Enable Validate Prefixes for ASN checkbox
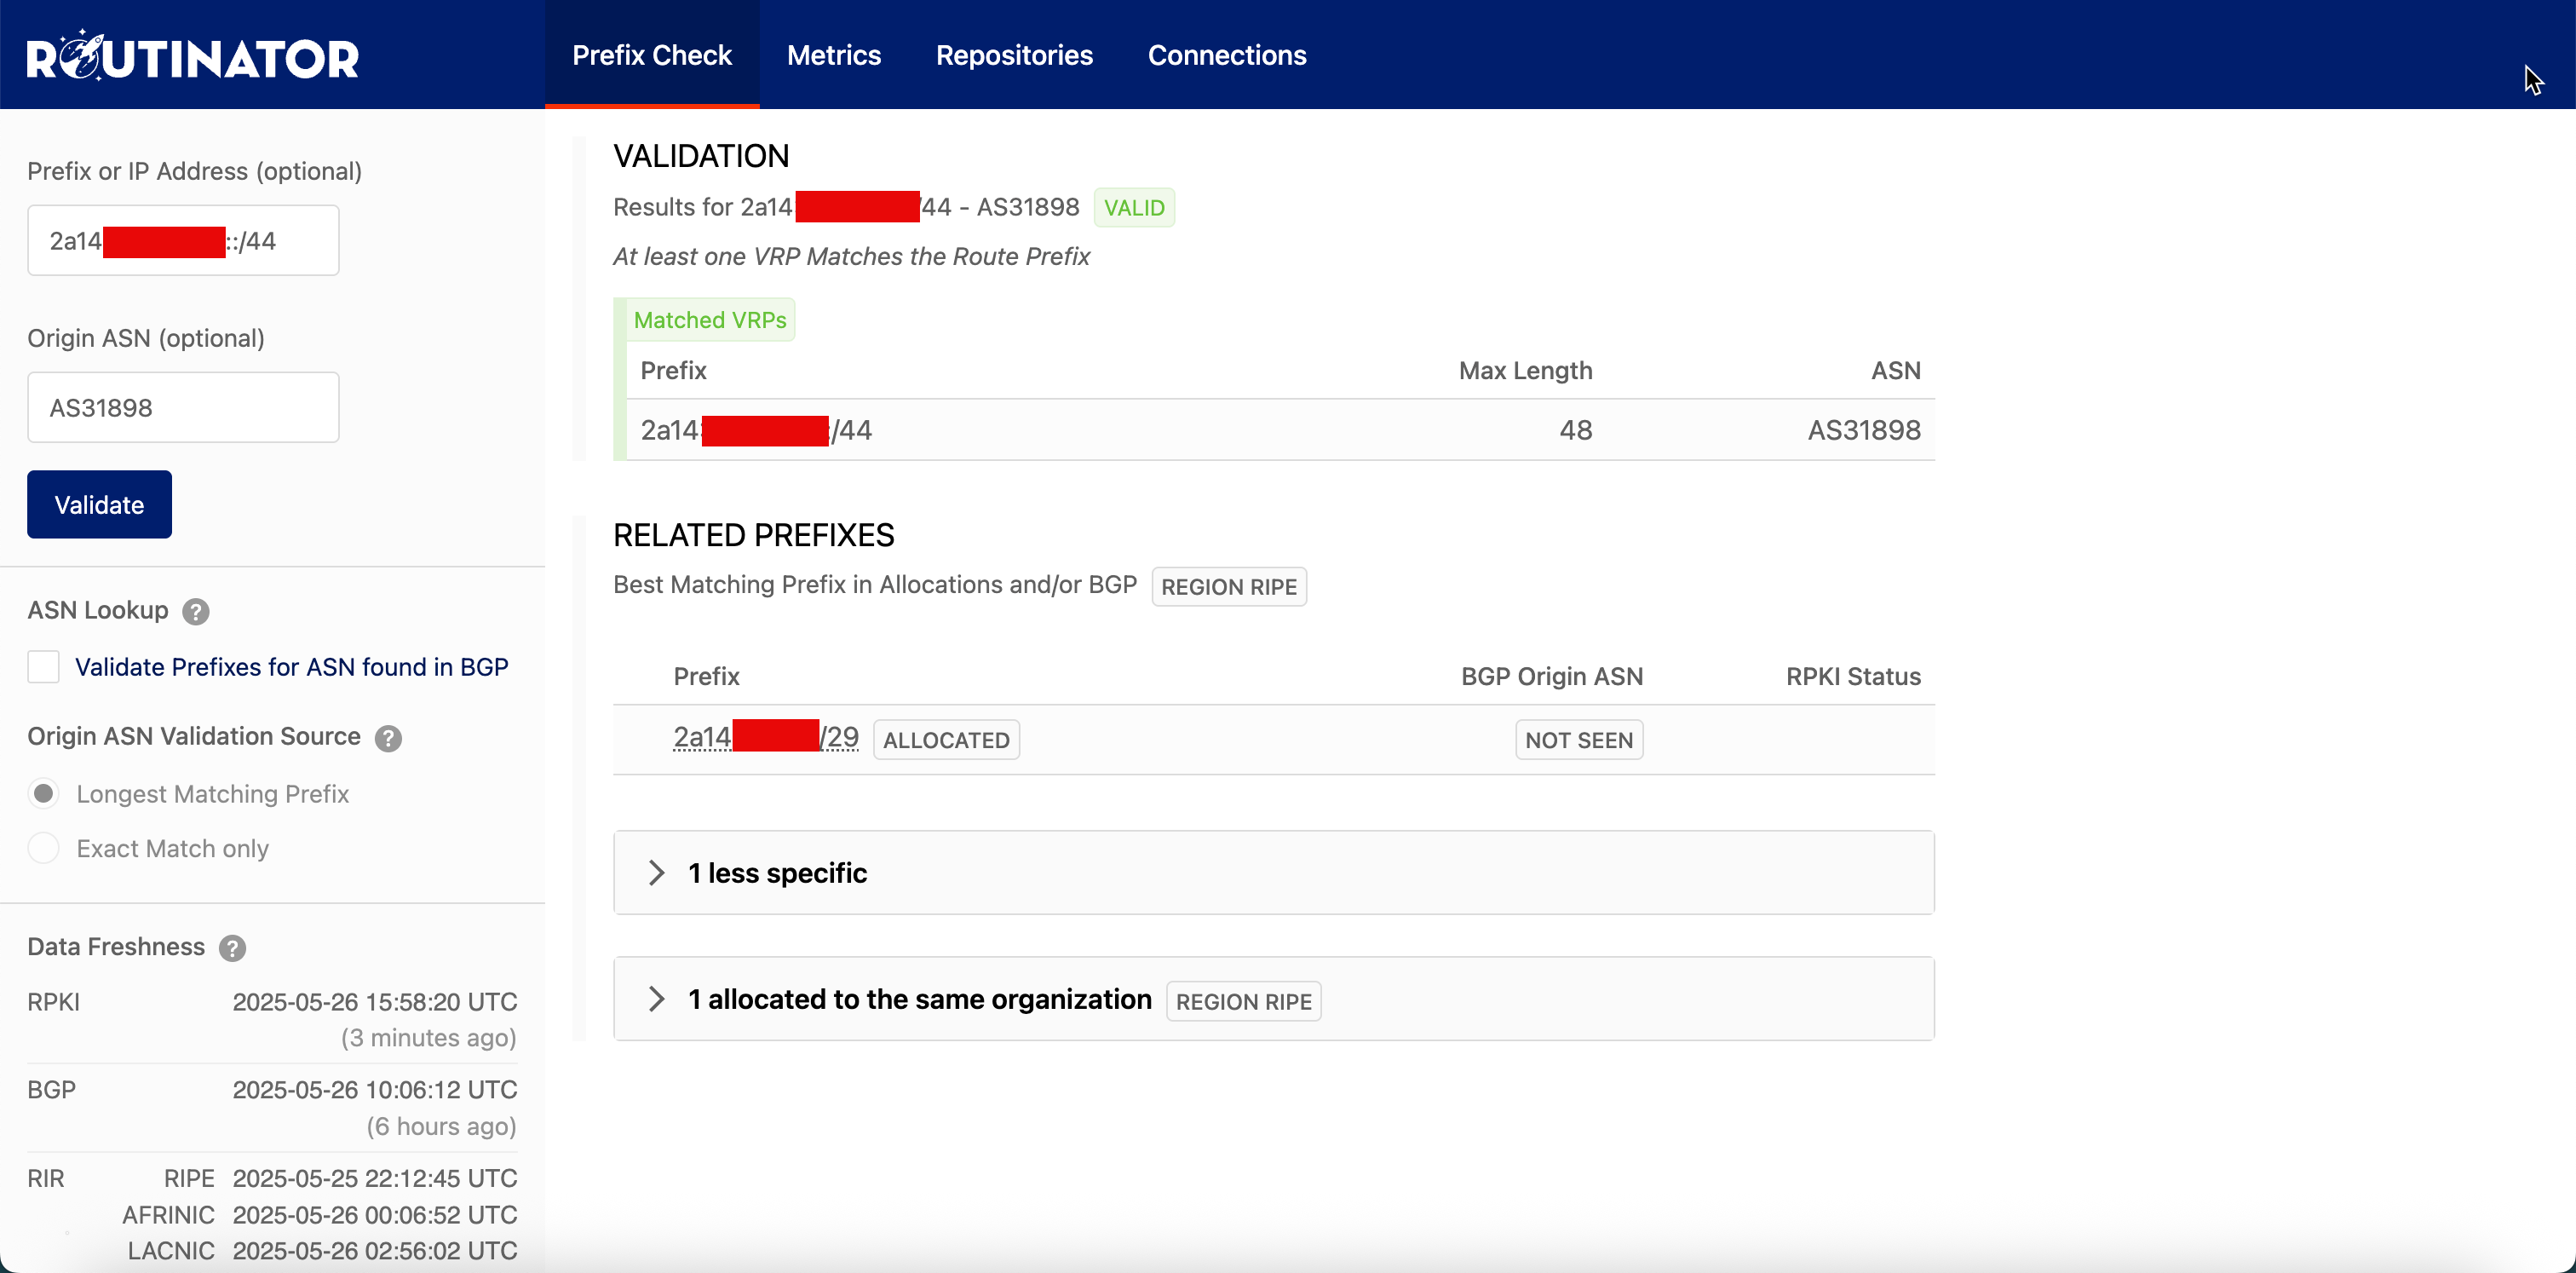2576x1273 pixels. pos(44,667)
